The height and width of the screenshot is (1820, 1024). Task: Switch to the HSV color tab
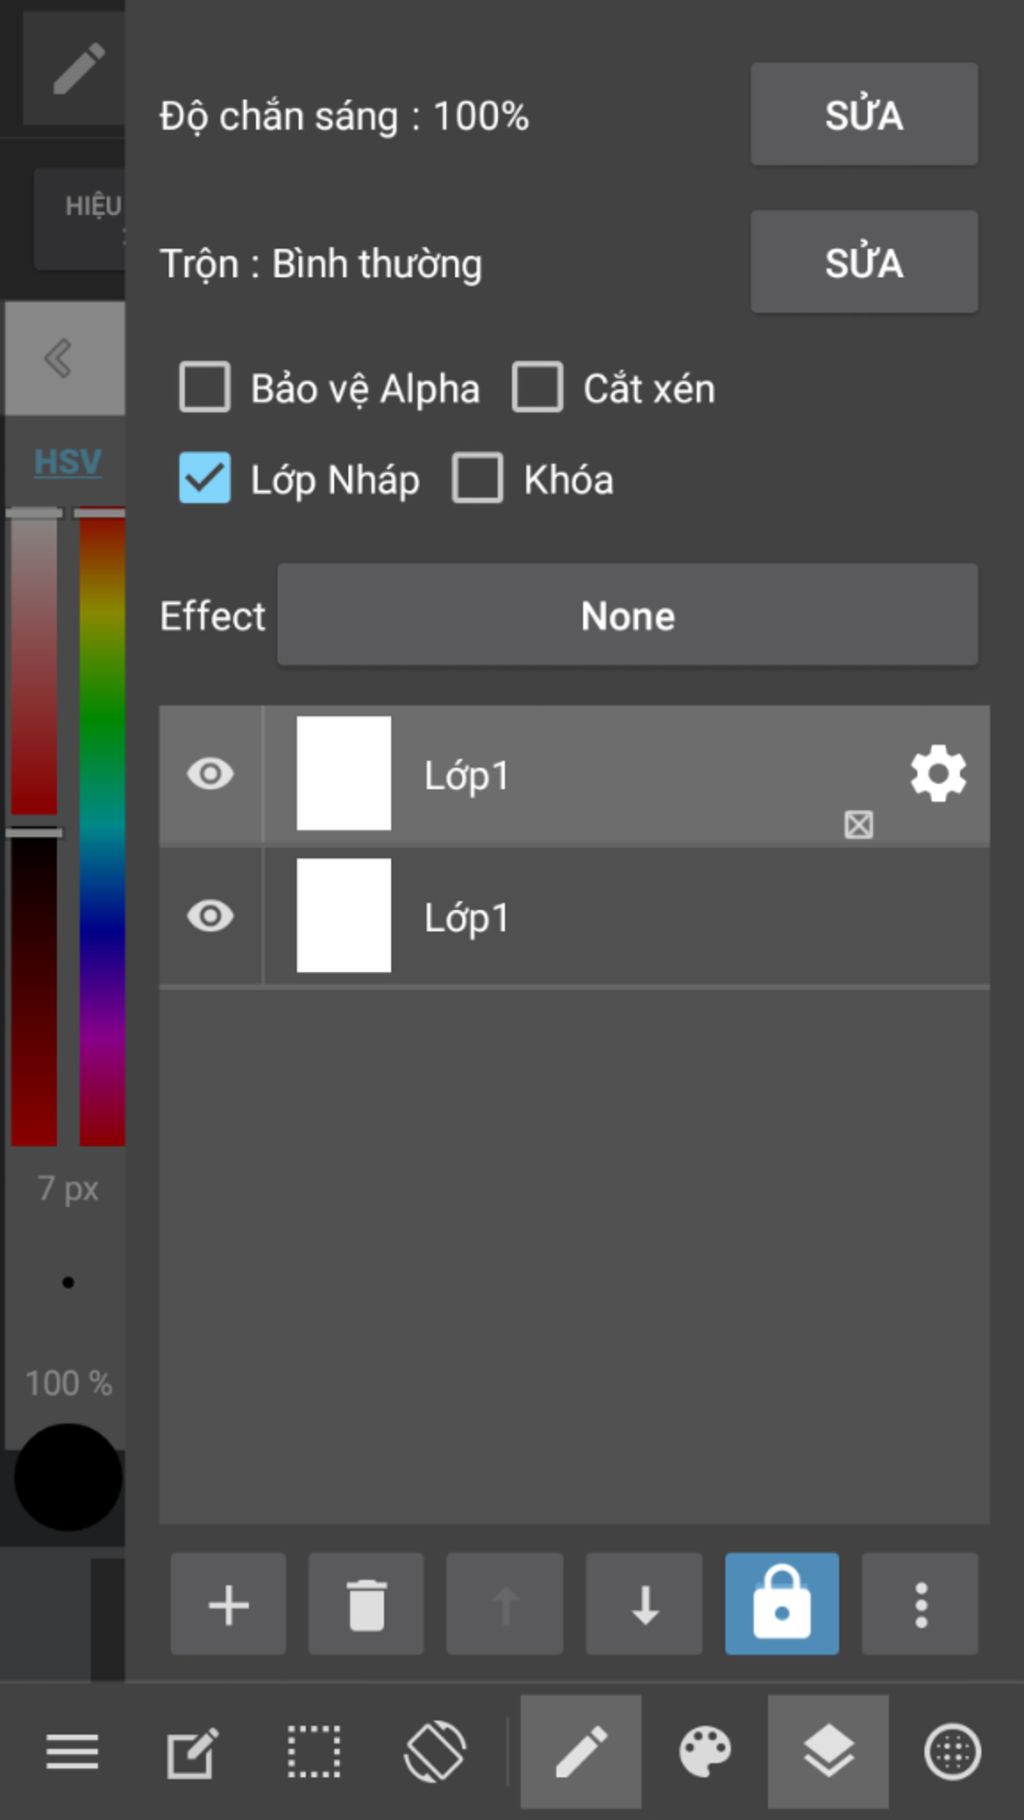click(x=67, y=462)
